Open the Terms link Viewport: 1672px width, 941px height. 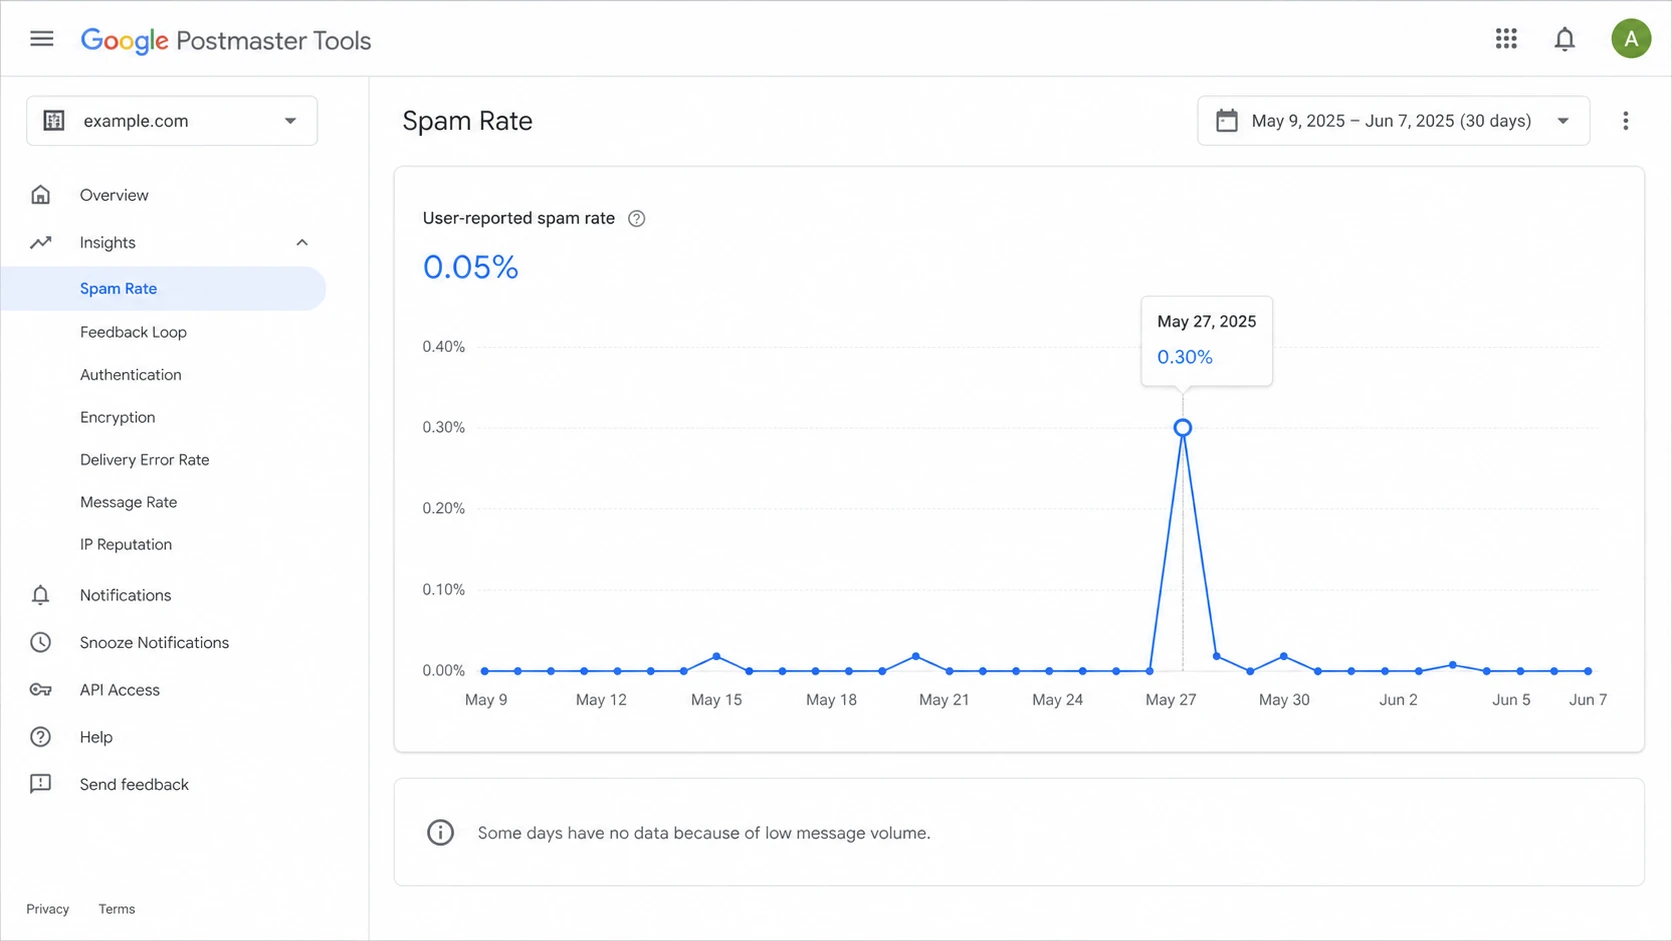click(x=116, y=909)
